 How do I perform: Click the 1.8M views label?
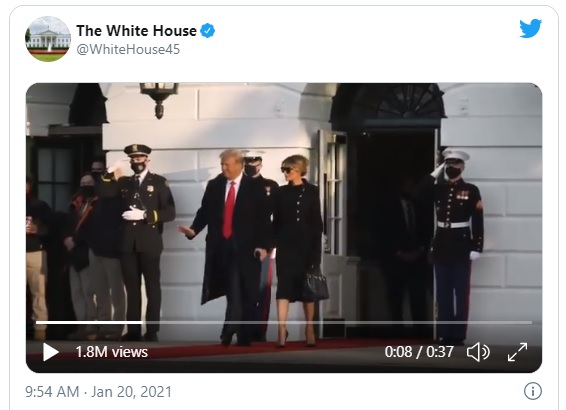(112, 352)
